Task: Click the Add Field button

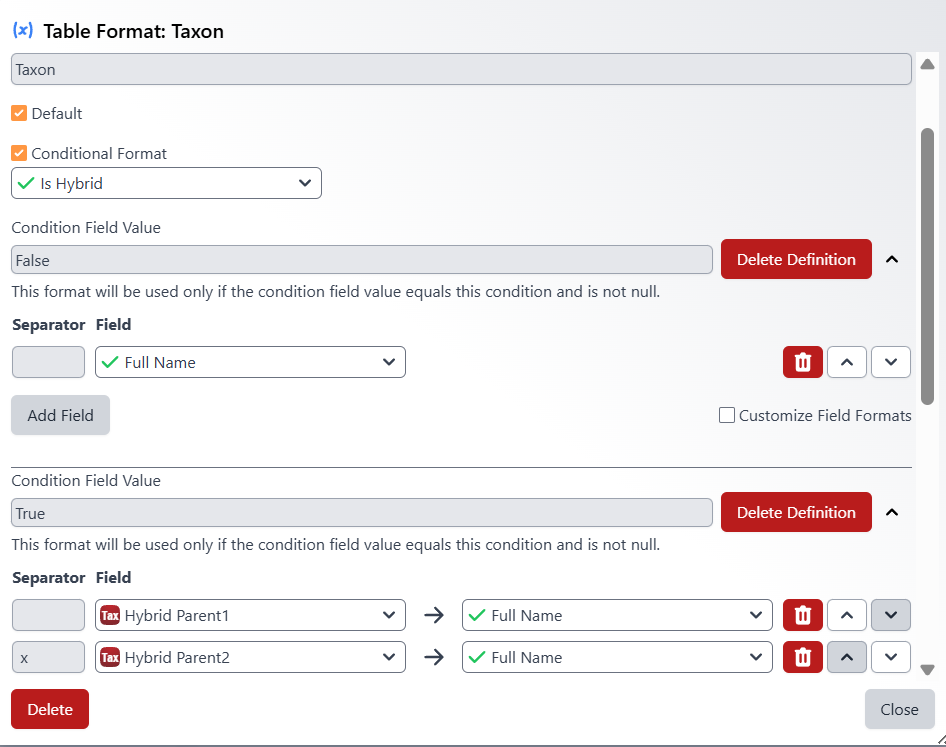Action: 60,415
